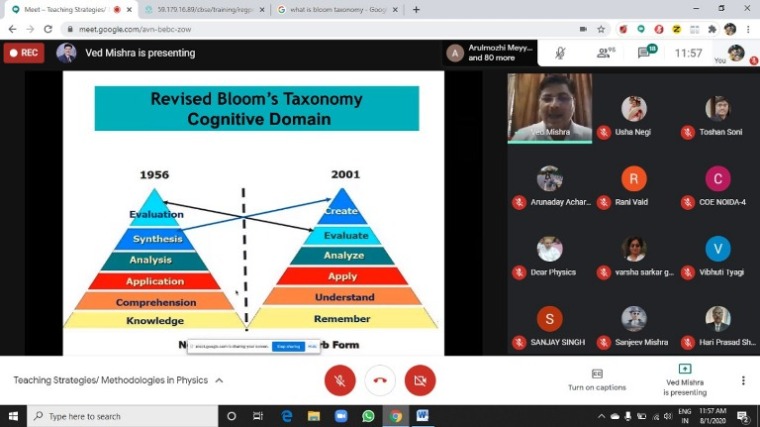Click Ved Mishra is presenting button
The image size is (760, 427).
click(685, 379)
